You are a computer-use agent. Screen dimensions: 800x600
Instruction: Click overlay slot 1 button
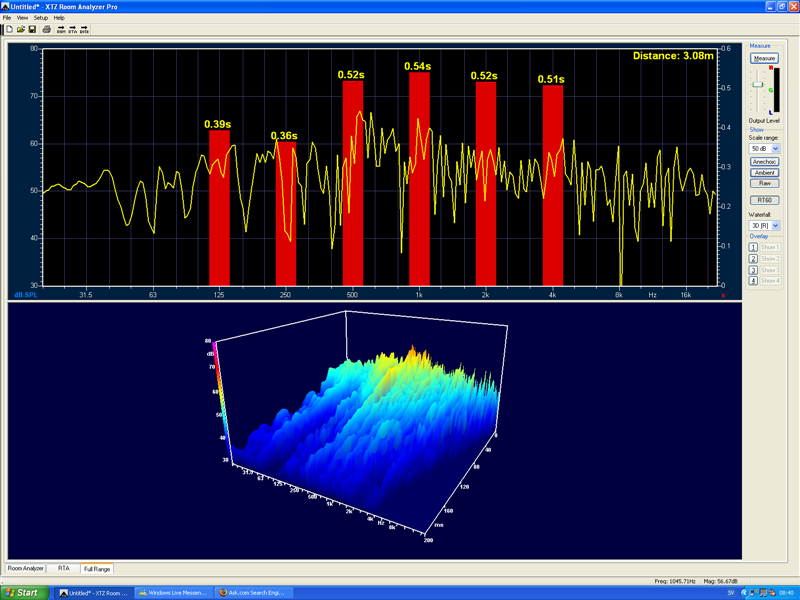tap(753, 247)
